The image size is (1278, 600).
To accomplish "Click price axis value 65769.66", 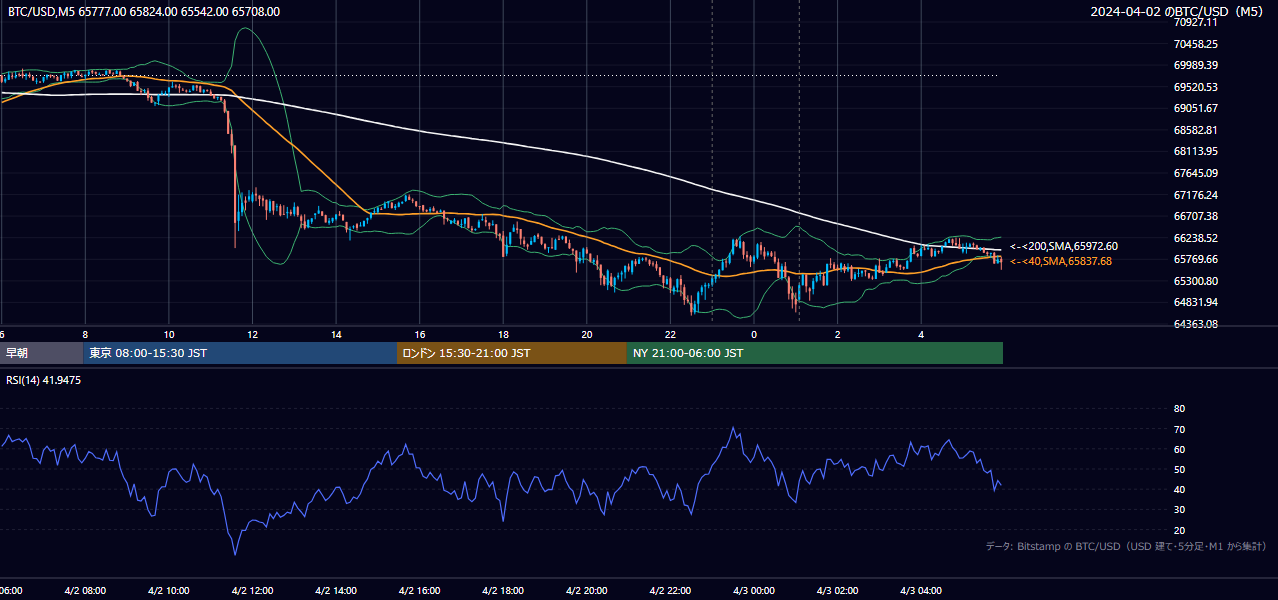I will 1195,259.
